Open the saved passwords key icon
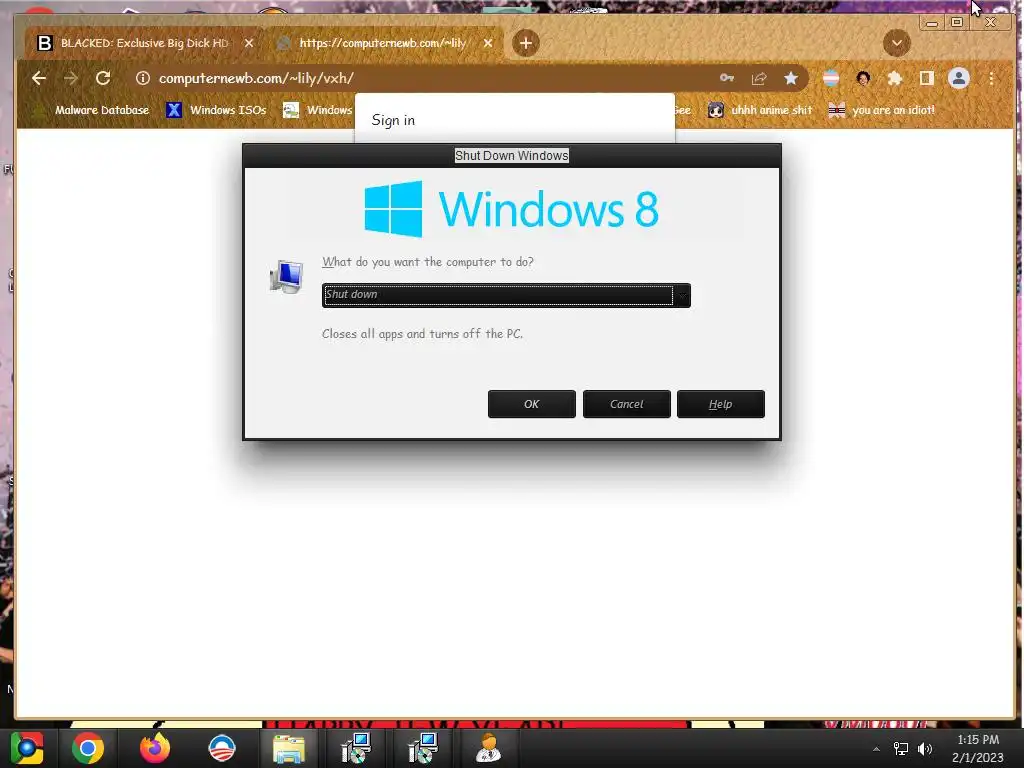Viewport: 1024px width, 768px height. tap(727, 78)
